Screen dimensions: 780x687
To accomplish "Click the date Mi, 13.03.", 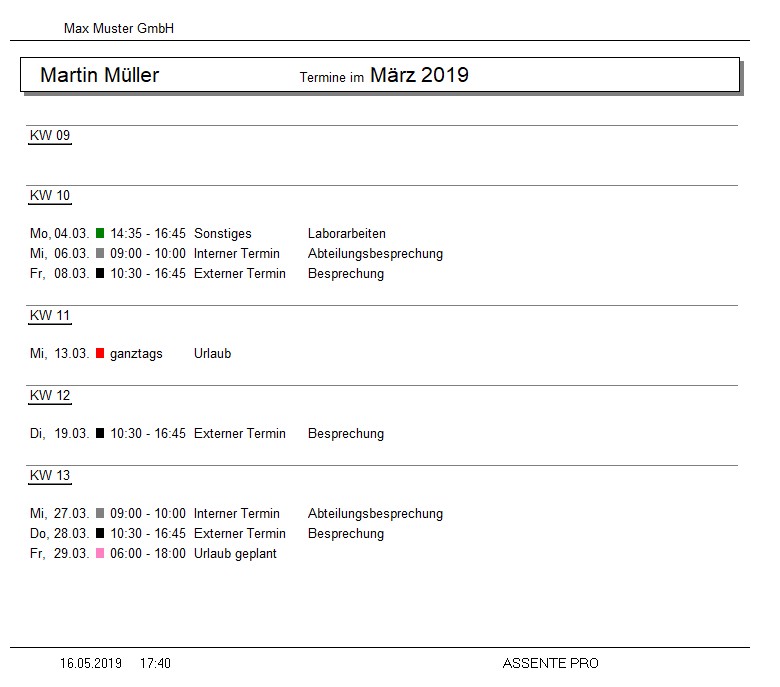I will (x=59, y=354).
